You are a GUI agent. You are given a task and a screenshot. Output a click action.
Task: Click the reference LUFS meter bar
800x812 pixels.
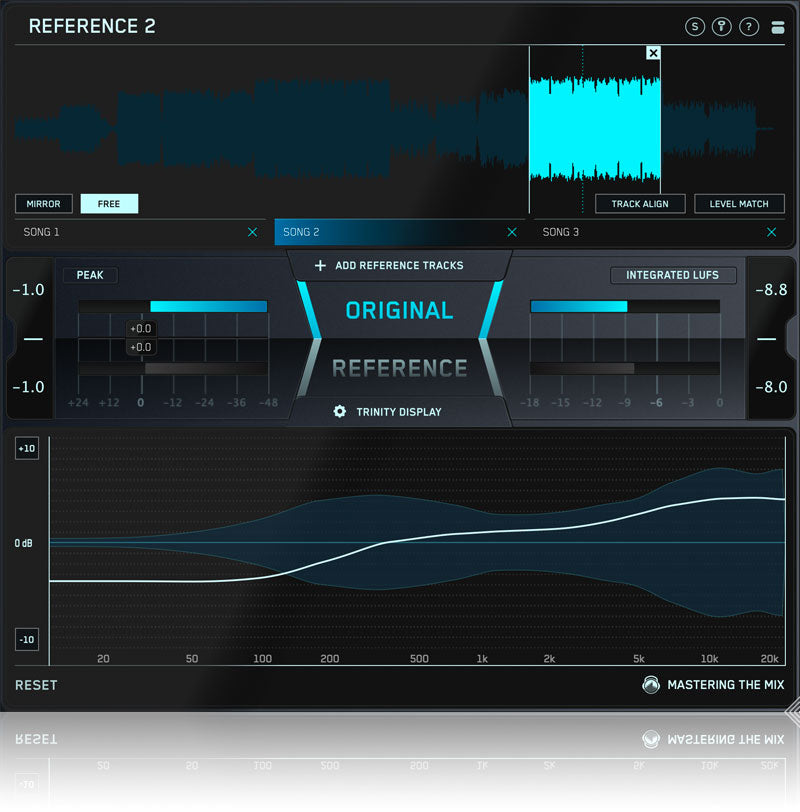point(625,368)
